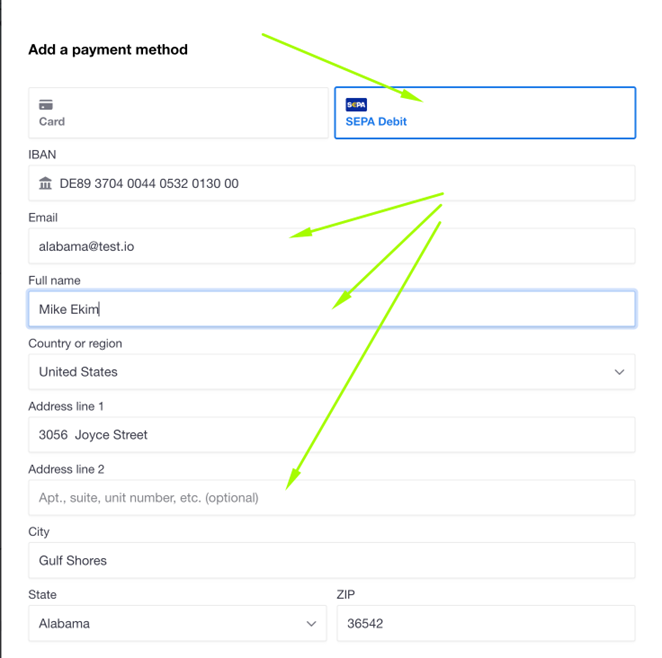This screenshot has height=658, width=662.
Task: Click the ZIP field containing 36542
Action: tap(486, 623)
